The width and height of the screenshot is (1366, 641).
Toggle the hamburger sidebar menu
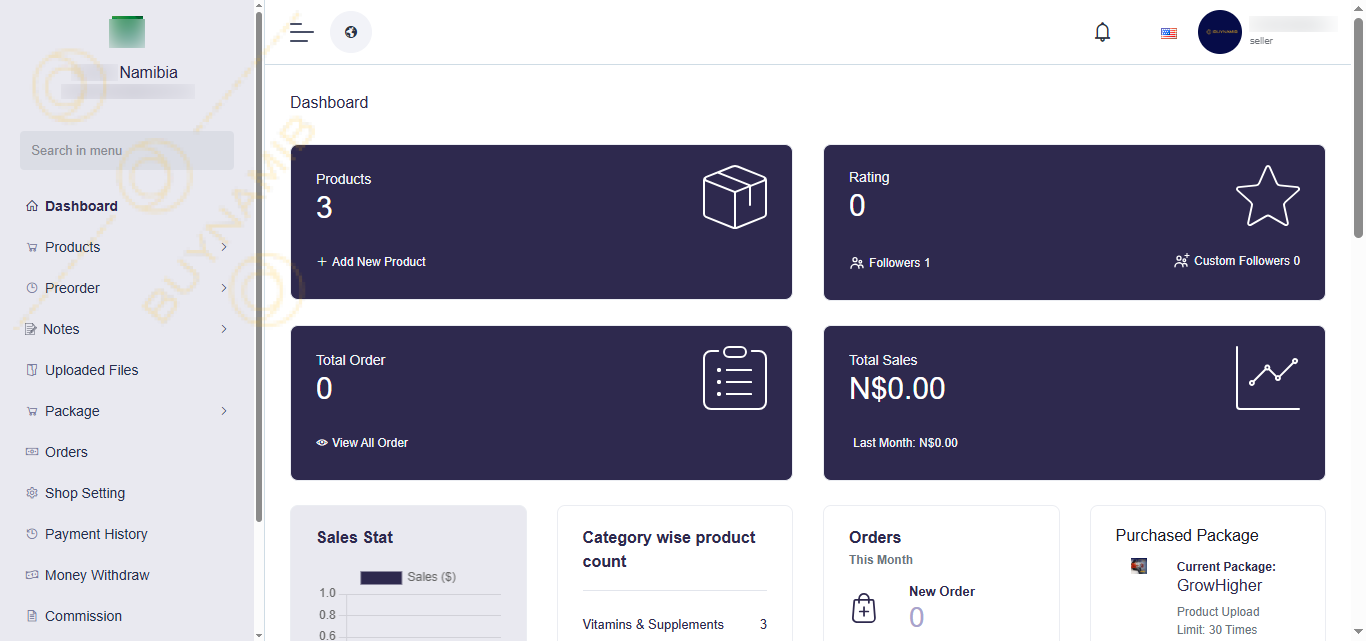point(302,32)
